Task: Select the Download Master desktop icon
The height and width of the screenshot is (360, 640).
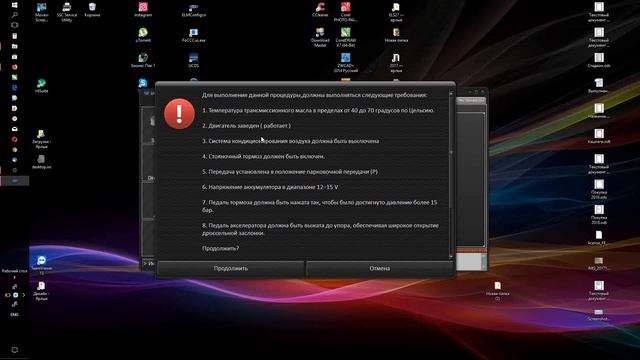Action: click(320, 37)
